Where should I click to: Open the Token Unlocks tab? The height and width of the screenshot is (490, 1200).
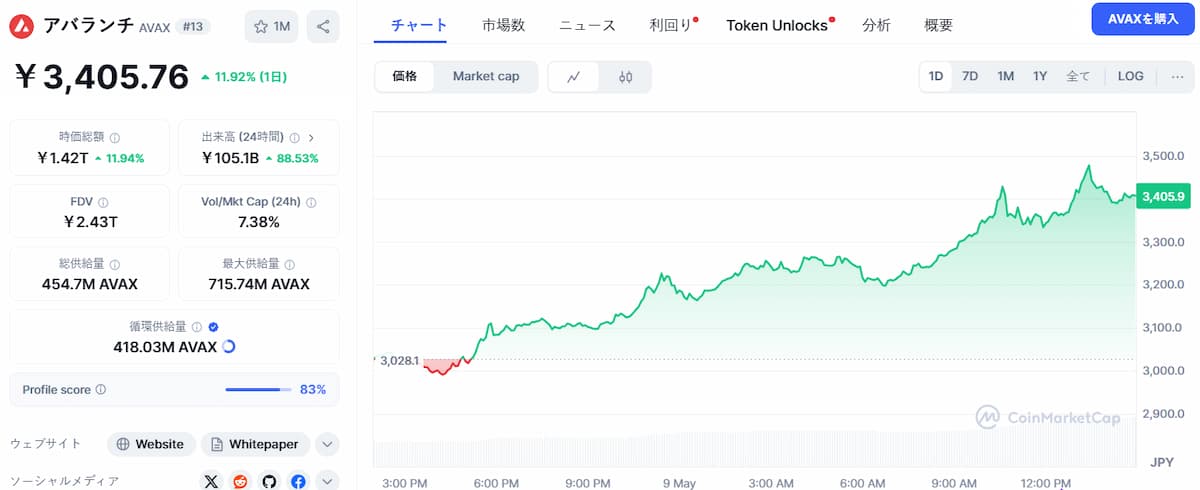777,25
